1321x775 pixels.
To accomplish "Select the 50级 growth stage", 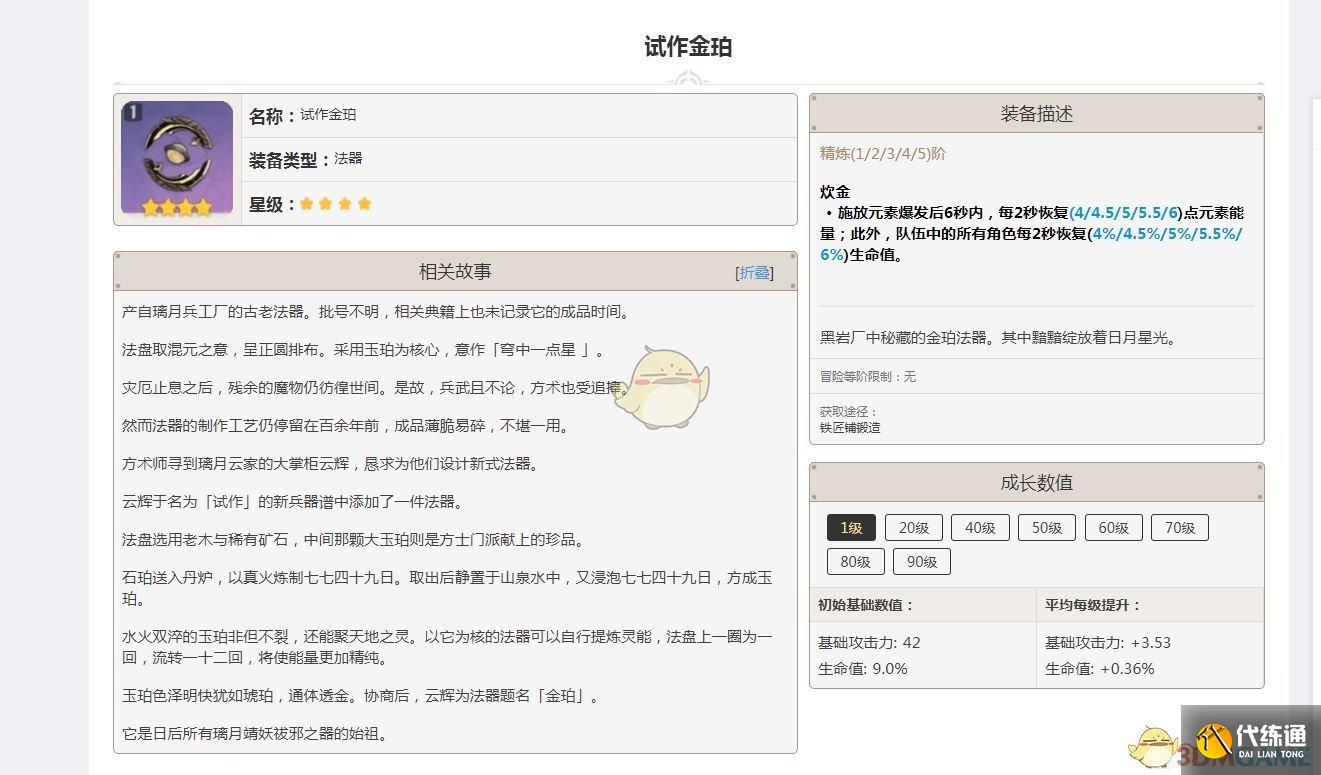I will [1046, 527].
